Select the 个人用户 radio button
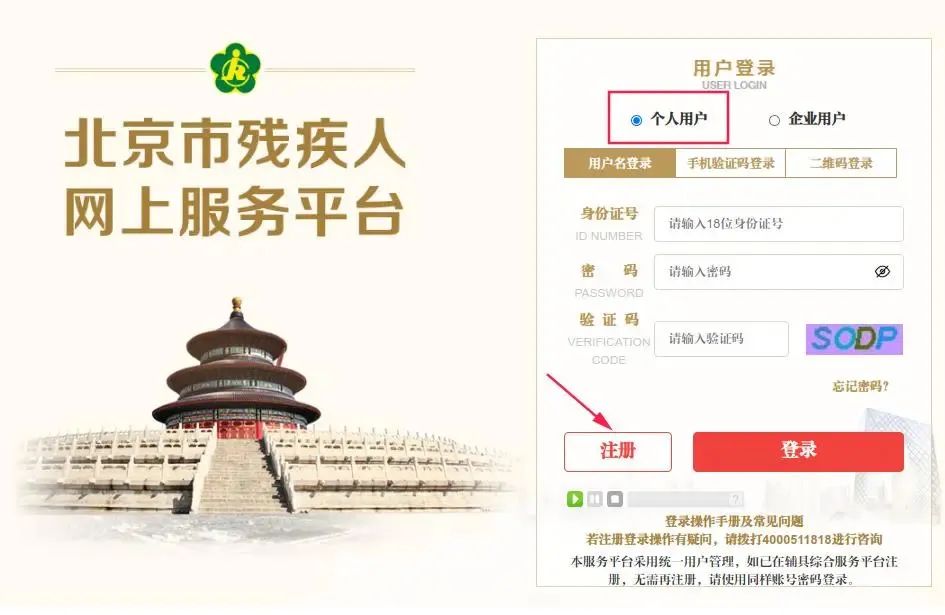Viewport: 945px width, 615px height. tap(636, 120)
